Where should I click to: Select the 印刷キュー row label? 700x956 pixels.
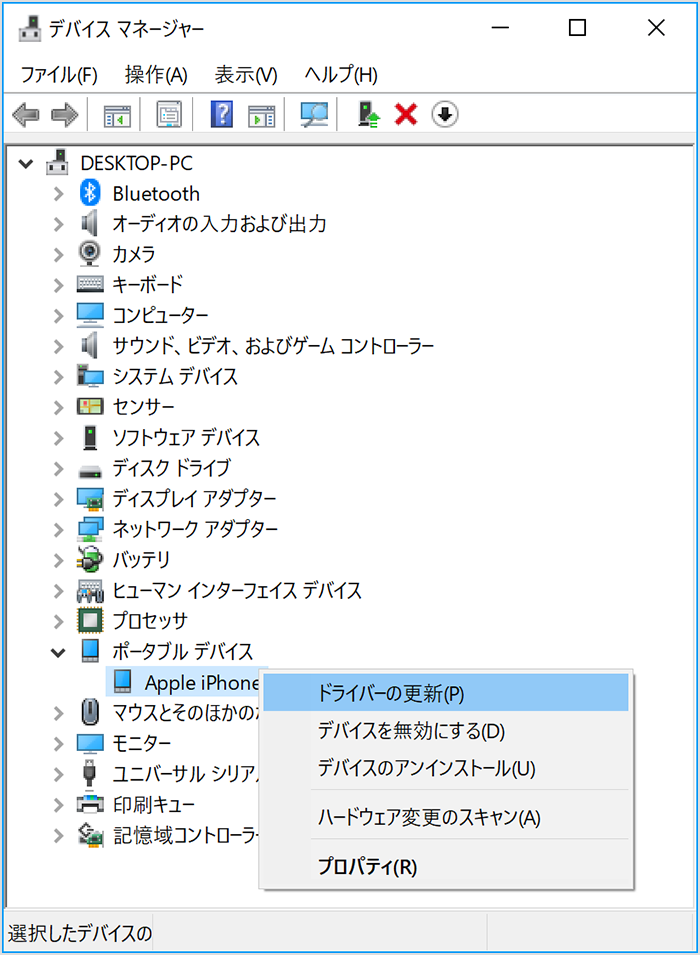coord(154,804)
